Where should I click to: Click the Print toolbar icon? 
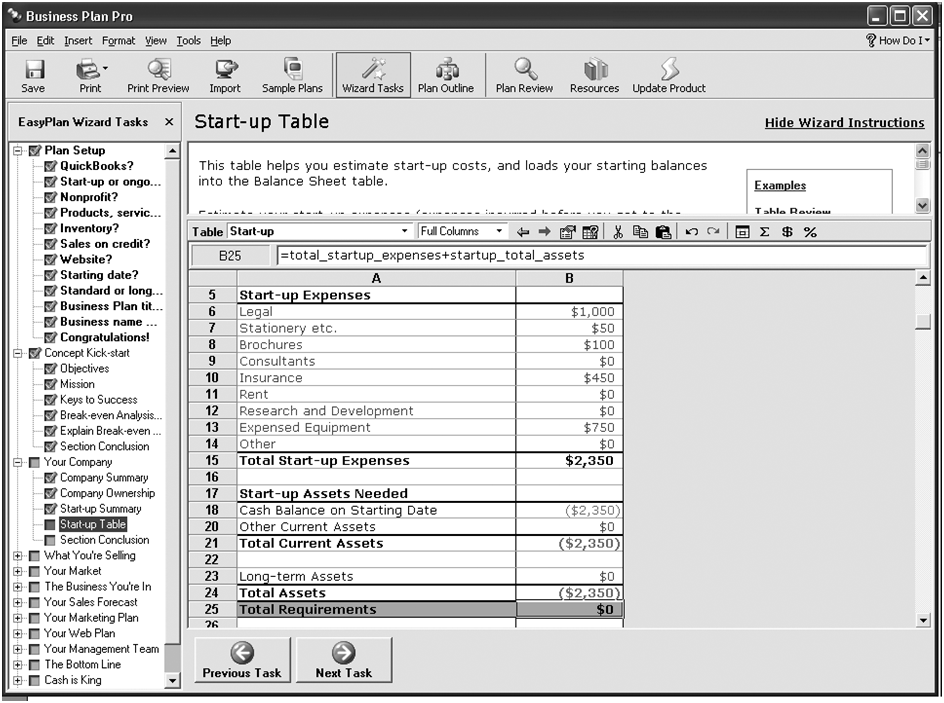(x=89, y=75)
